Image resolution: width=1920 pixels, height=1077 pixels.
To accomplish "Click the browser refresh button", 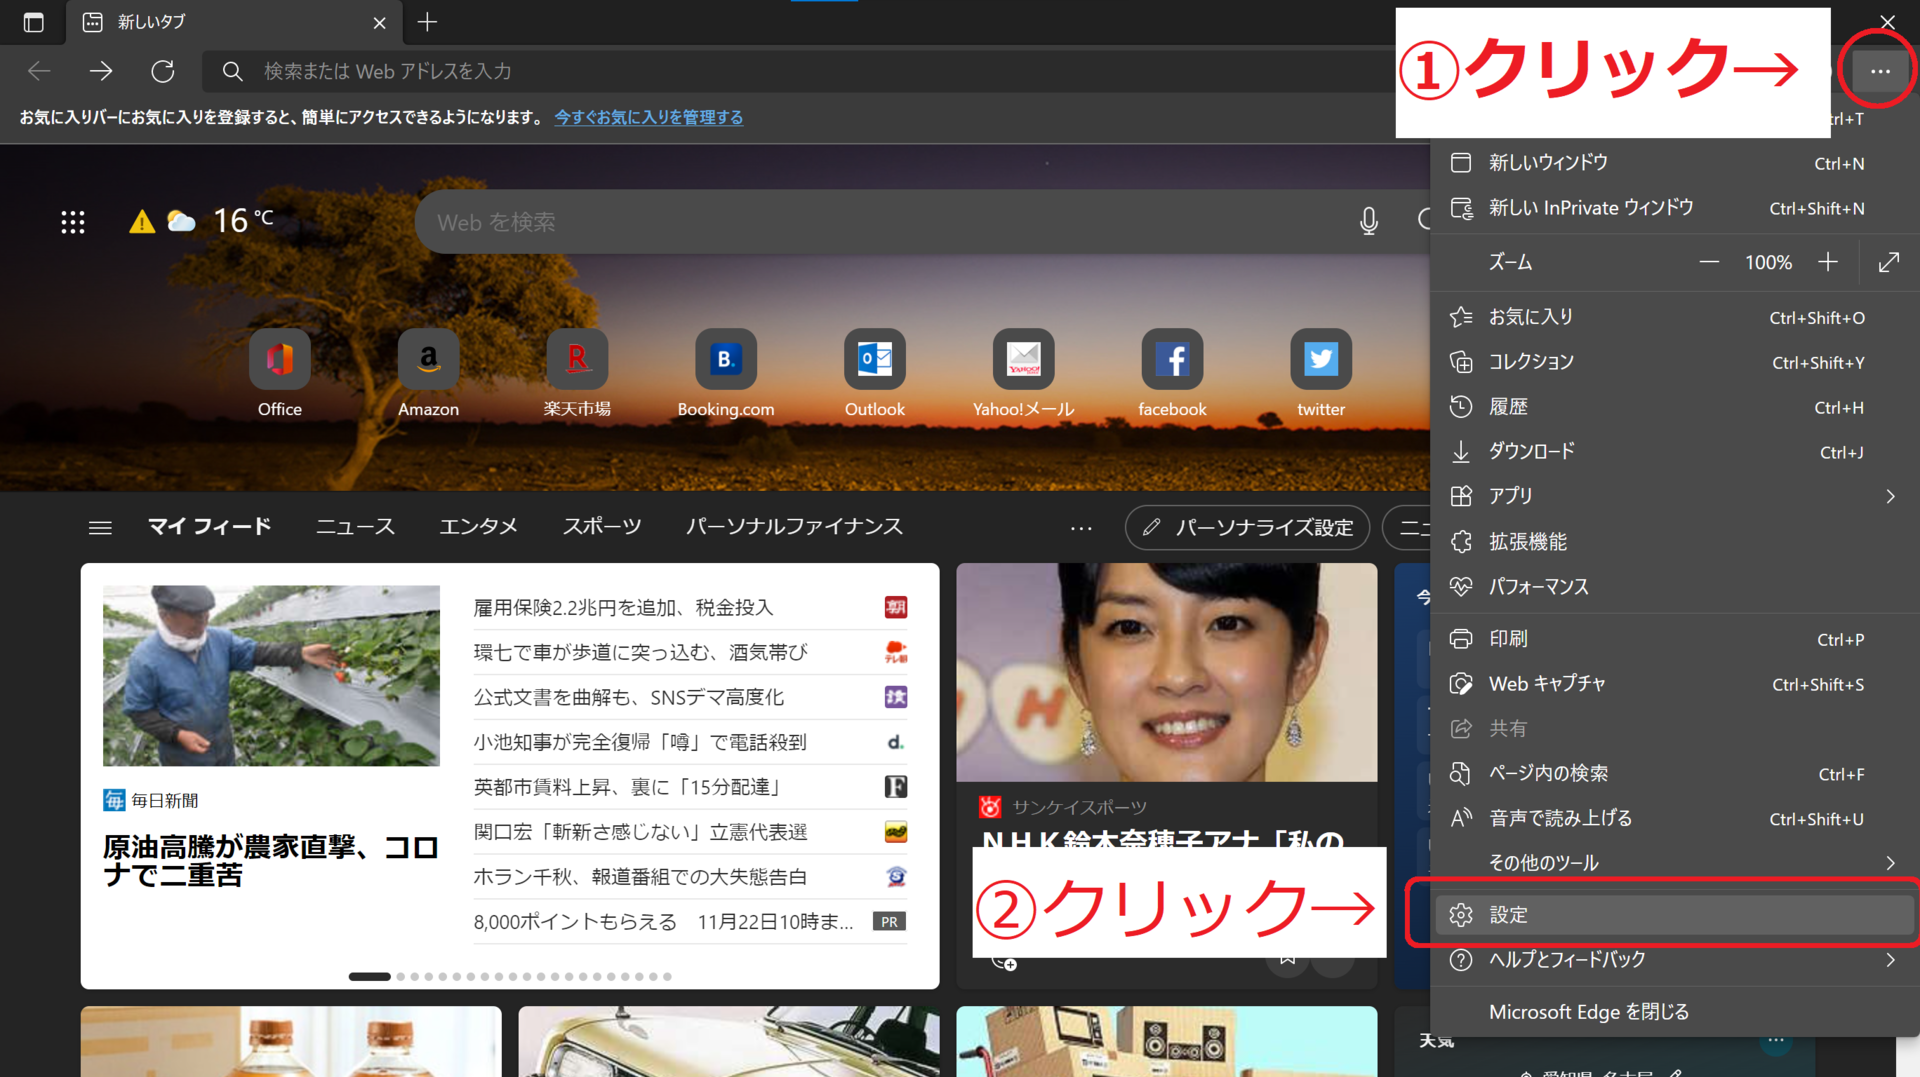I will tap(163, 71).
